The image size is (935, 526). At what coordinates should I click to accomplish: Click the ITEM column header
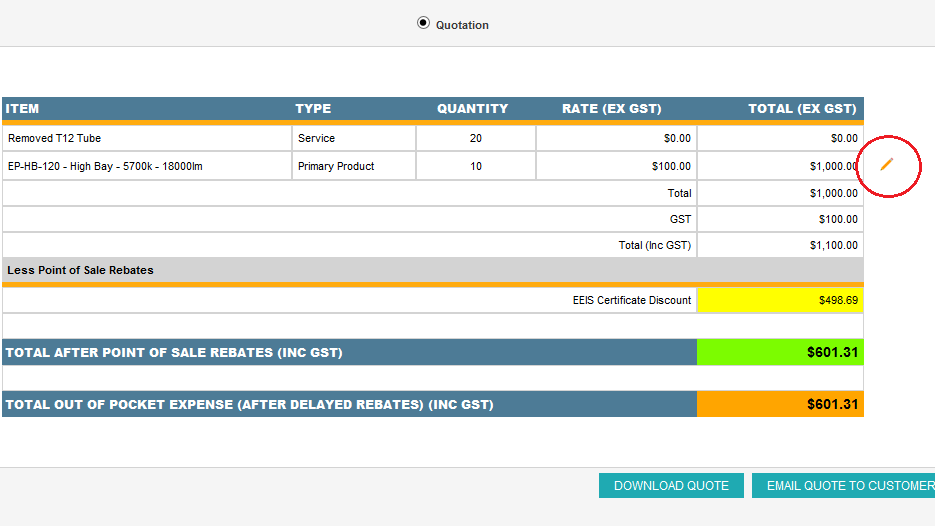pyautogui.click(x=23, y=109)
